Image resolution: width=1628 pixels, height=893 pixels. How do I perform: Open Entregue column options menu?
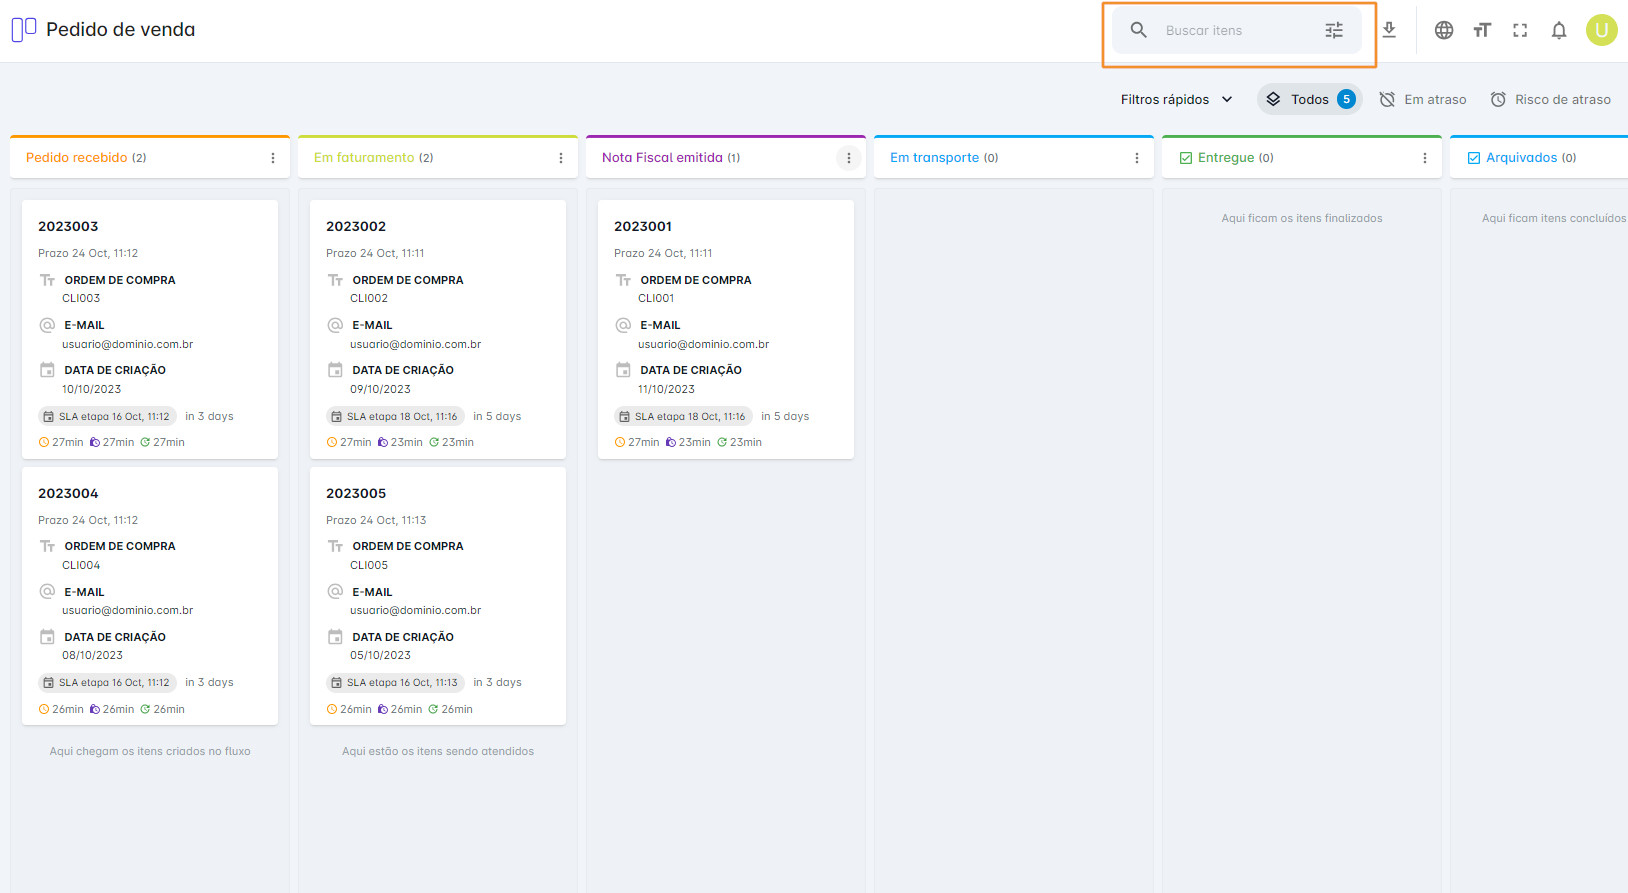pyautogui.click(x=1425, y=158)
